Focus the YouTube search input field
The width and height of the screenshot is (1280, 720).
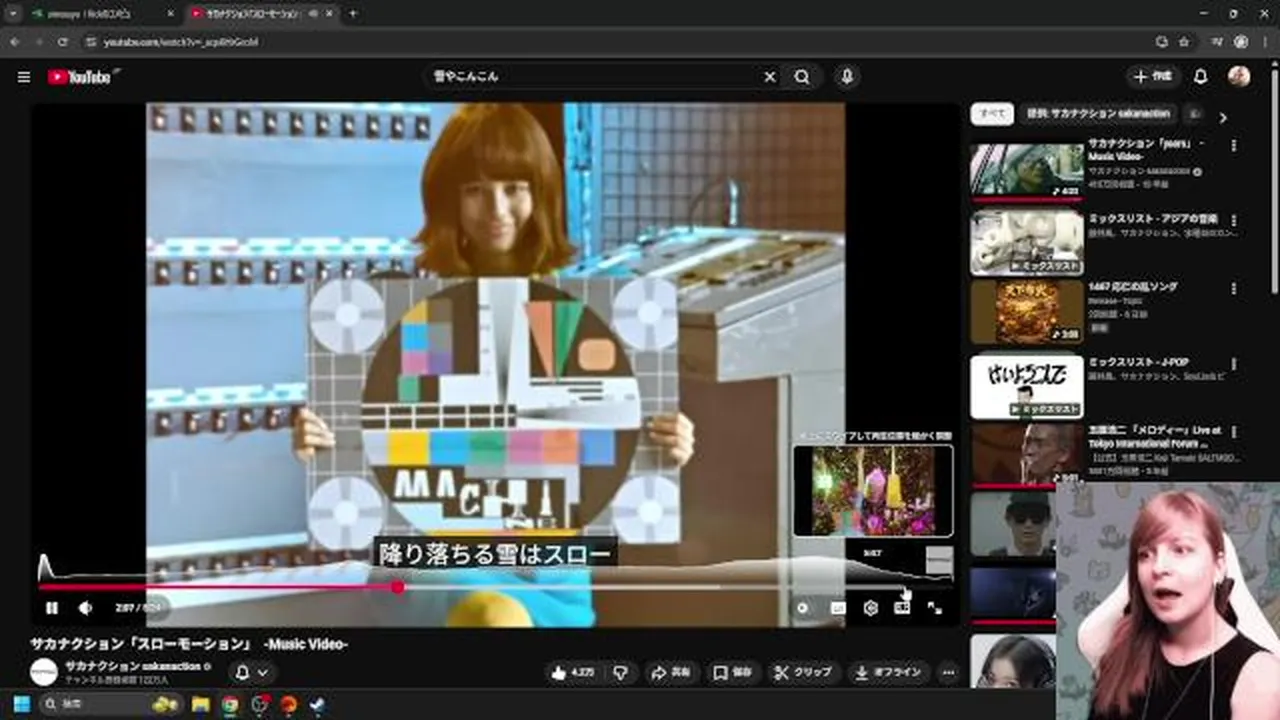point(595,77)
